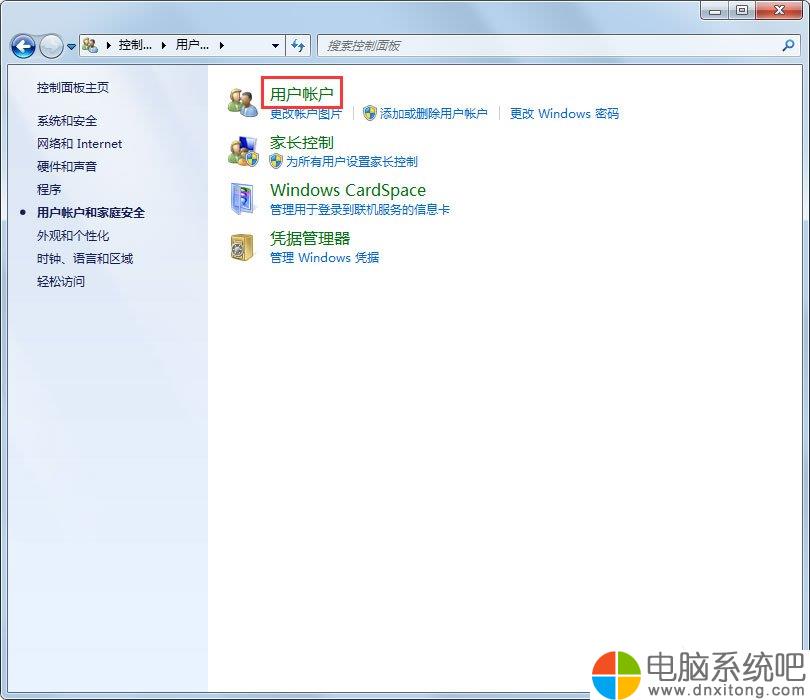Select the 用户... breadcrumb segment

pyautogui.click(x=192, y=45)
